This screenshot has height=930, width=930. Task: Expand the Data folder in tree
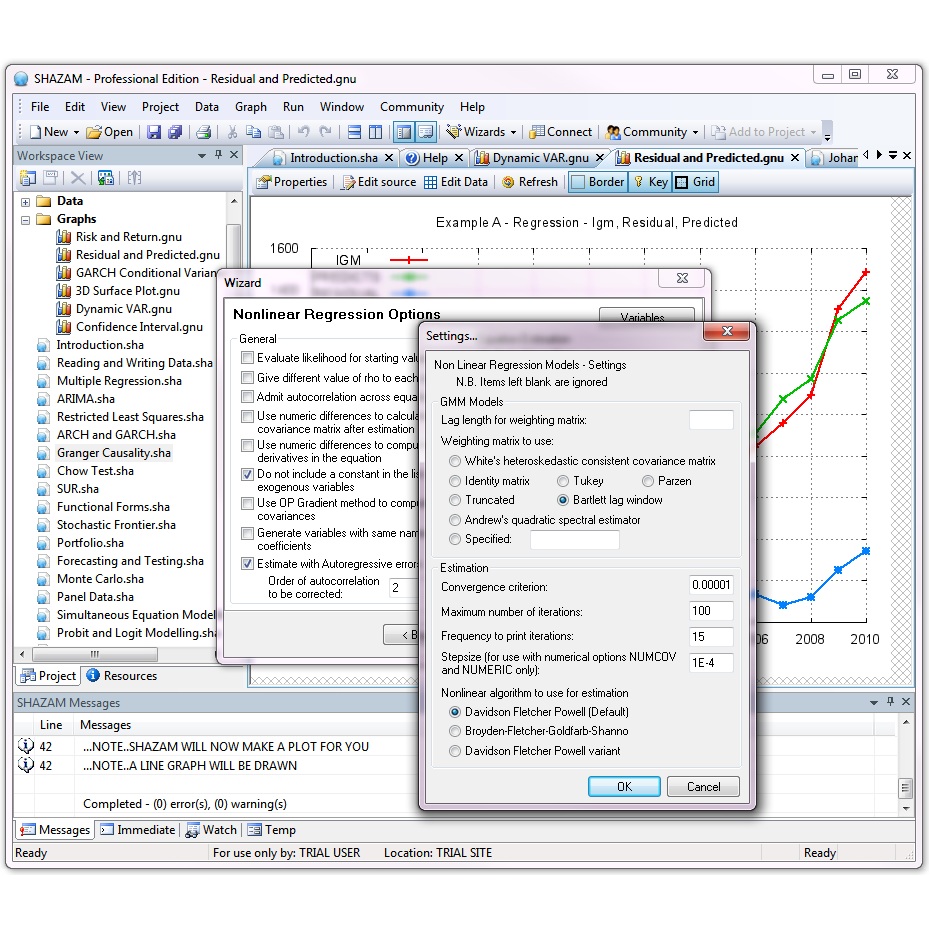point(26,202)
